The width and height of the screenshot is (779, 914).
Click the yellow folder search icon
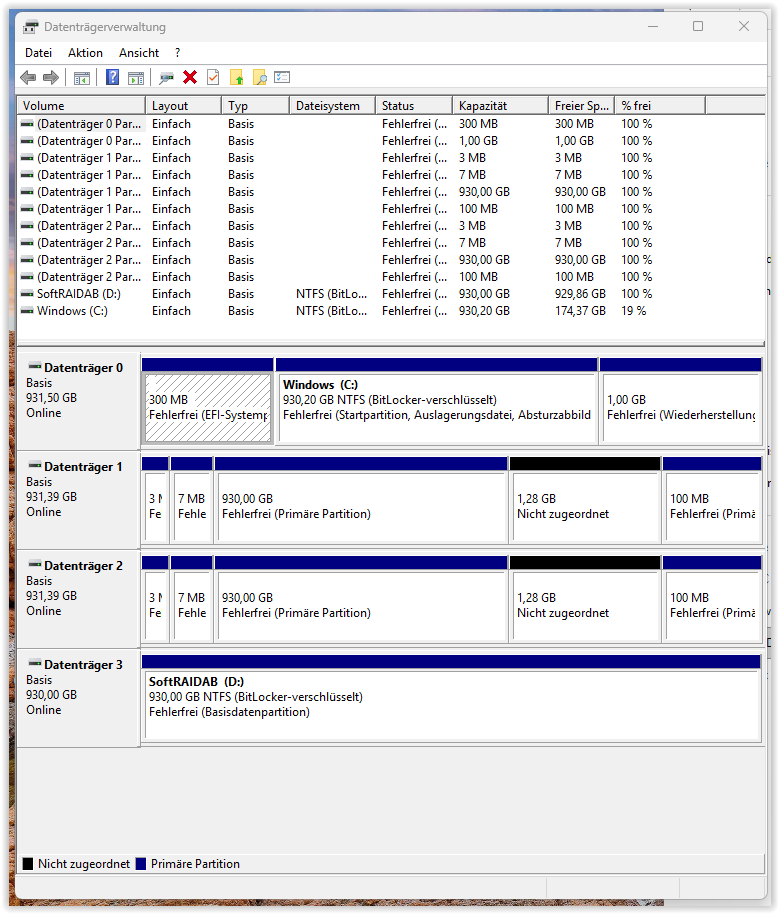pyautogui.click(x=259, y=77)
